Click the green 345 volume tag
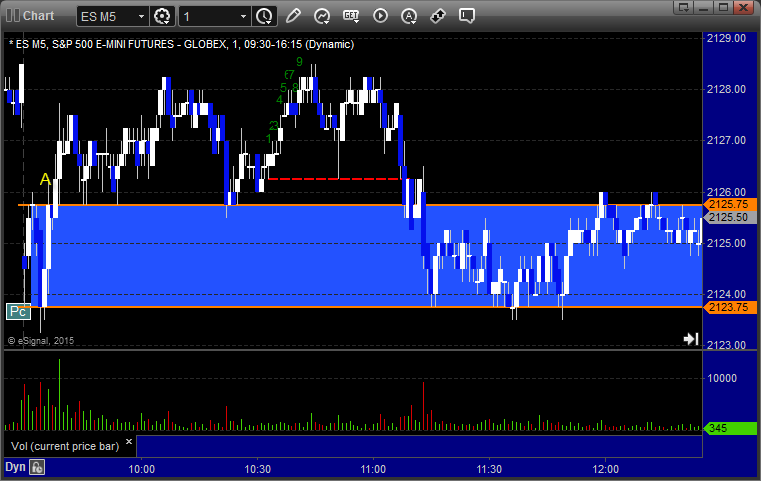Image resolution: width=761 pixels, height=481 pixels. point(729,428)
